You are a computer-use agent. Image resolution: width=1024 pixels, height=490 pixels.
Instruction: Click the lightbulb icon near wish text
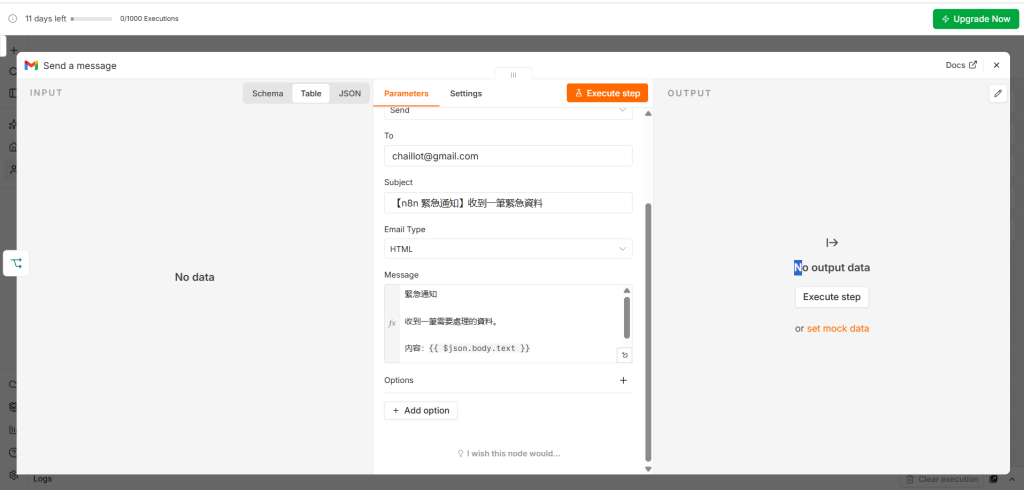pyautogui.click(x=460, y=453)
